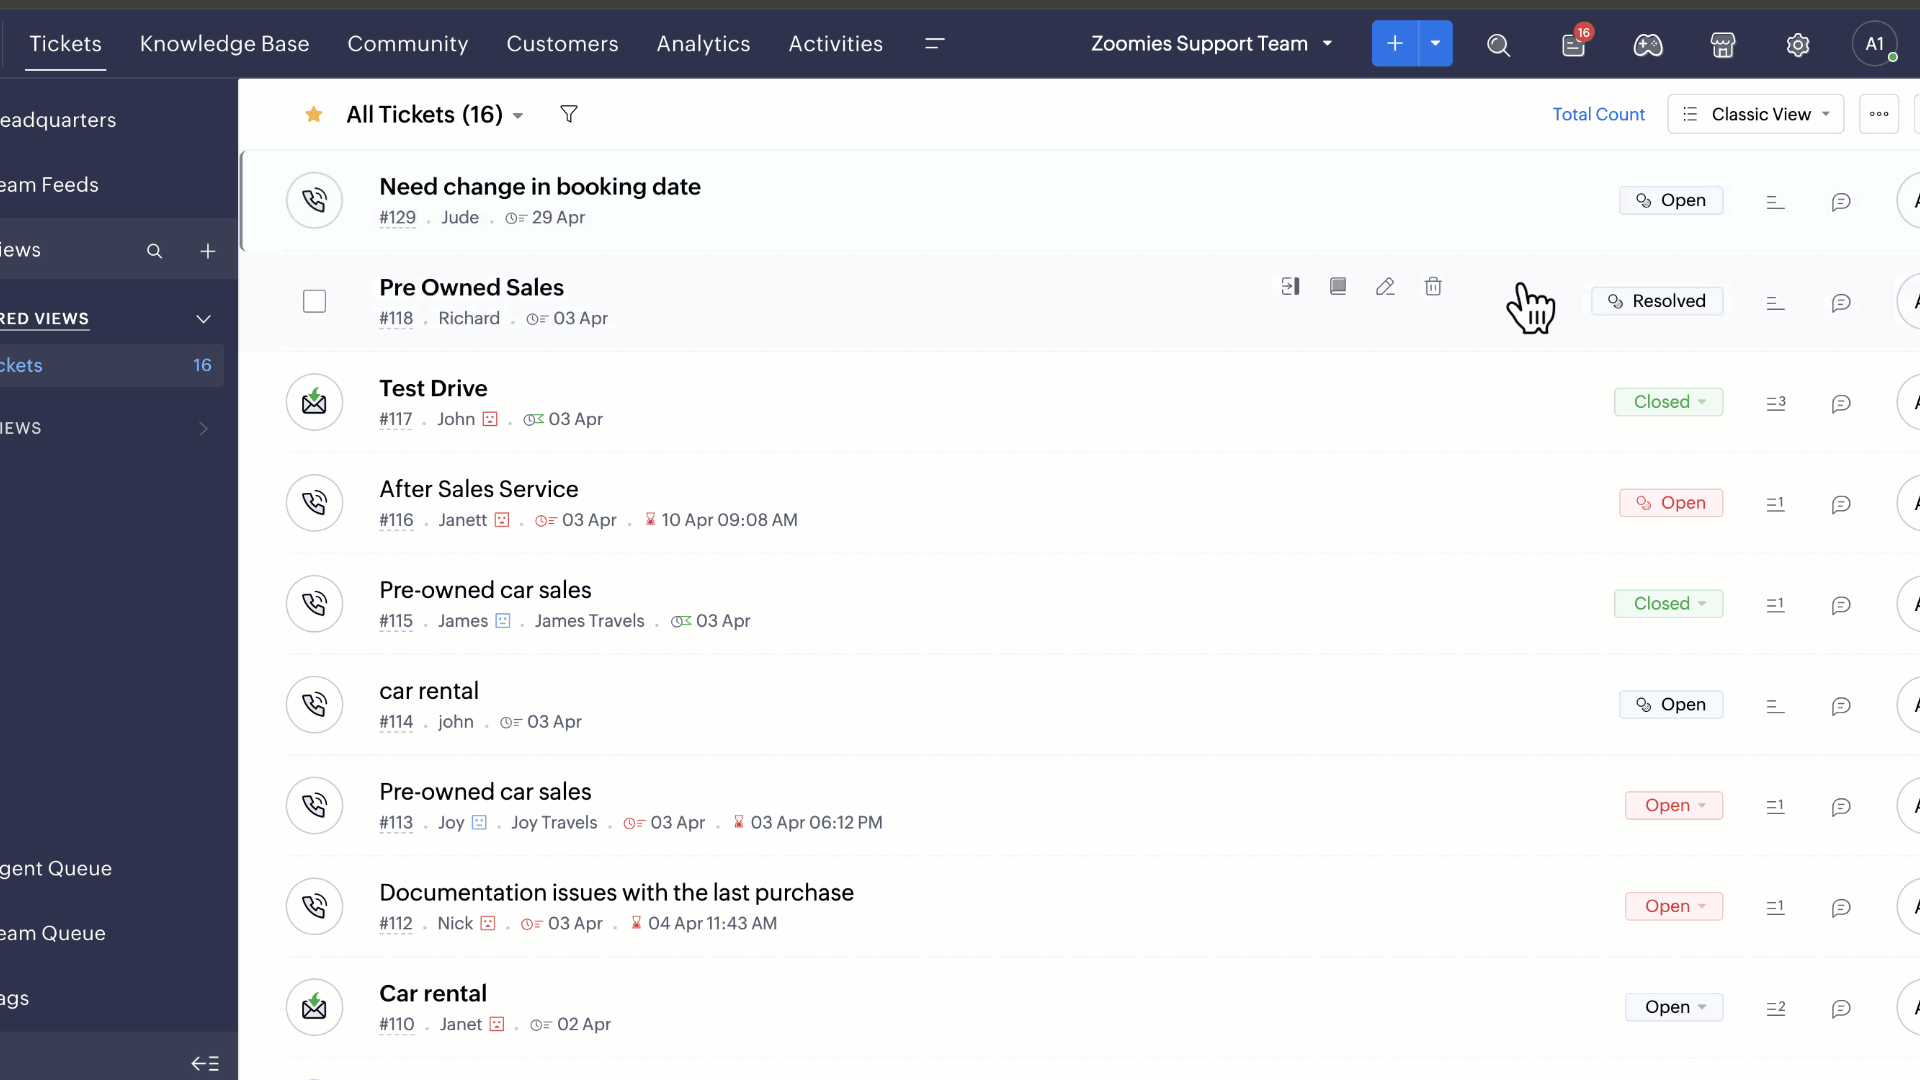Open the Analytics tab
The image size is (1920, 1080).
click(x=703, y=44)
